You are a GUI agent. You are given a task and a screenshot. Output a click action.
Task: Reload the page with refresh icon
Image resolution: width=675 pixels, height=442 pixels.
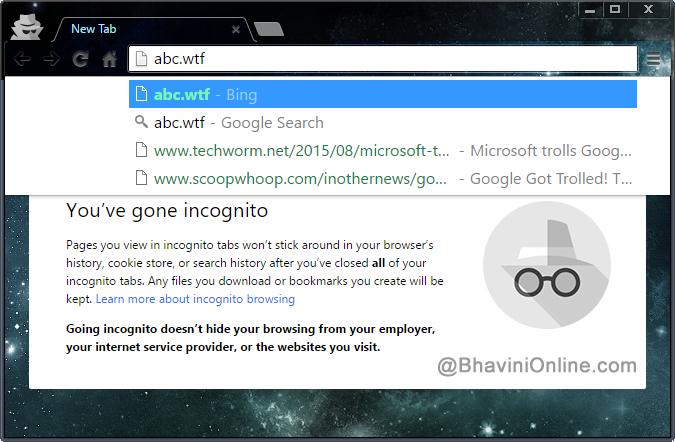tap(81, 59)
